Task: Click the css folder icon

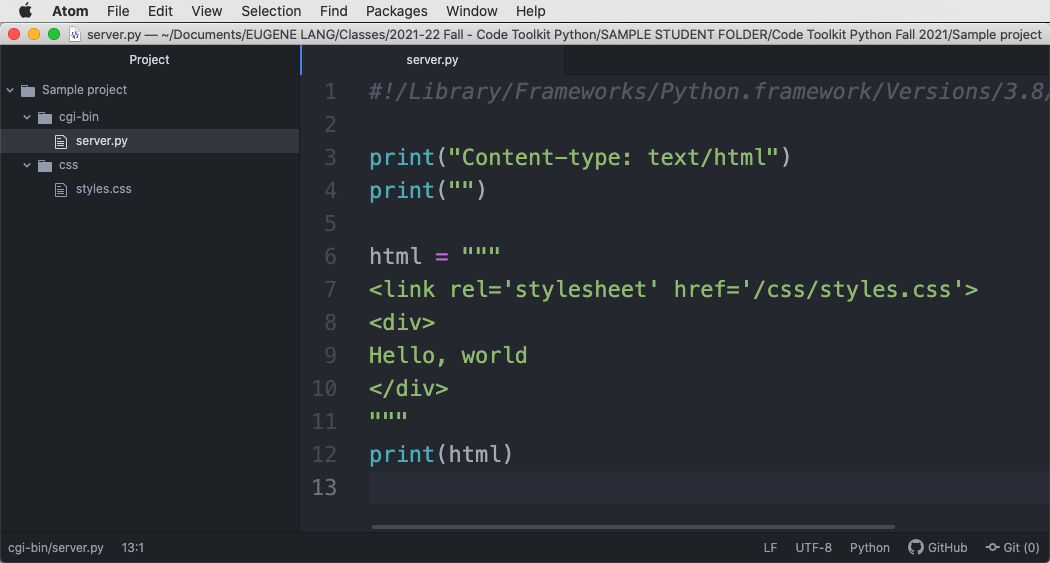Action: 45,165
